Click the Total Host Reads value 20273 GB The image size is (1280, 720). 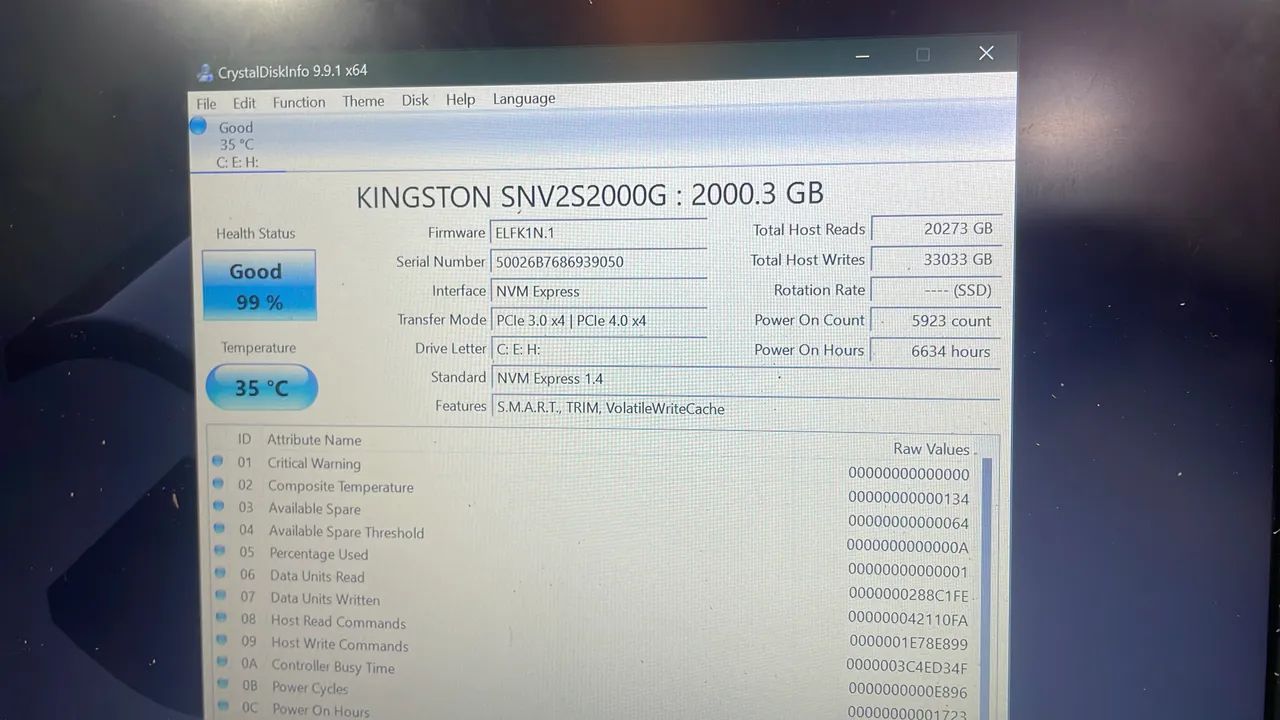[x=936, y=229]
